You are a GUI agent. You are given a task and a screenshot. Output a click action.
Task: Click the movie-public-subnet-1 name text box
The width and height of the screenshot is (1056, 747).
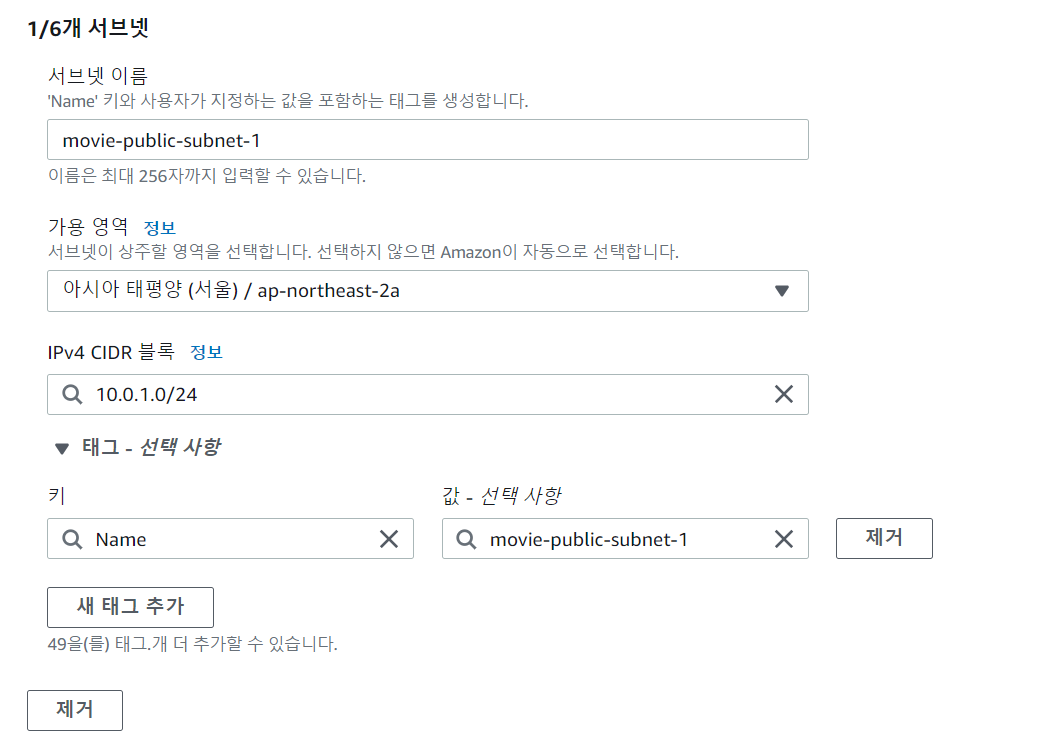point(427,139)
